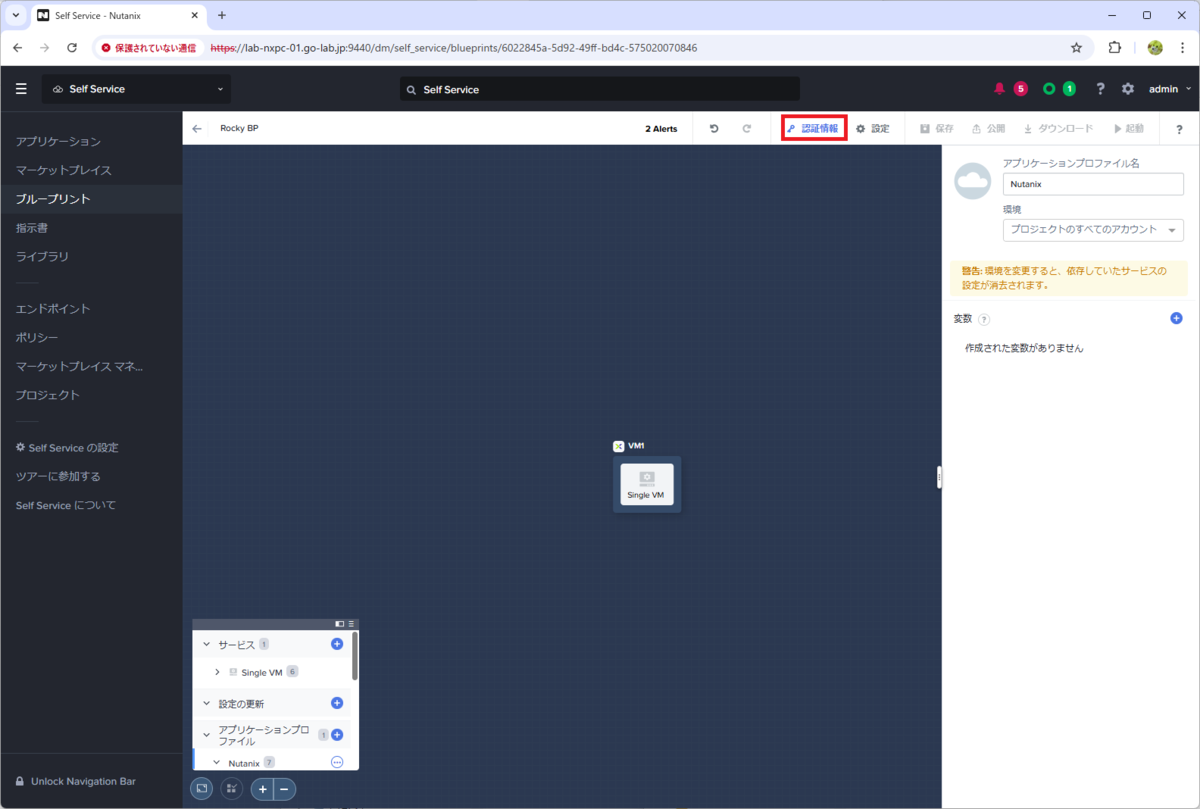The image size is (1200, 809).
Task: Select 指示書 in the sidebar
Action: [x=32, y=228]
